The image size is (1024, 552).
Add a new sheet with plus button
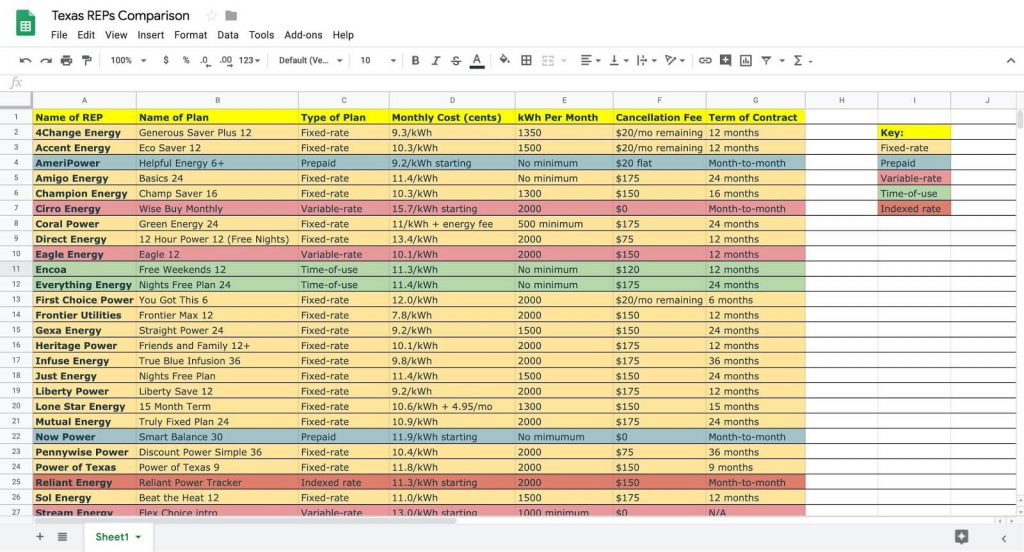[x=40, y=537]
